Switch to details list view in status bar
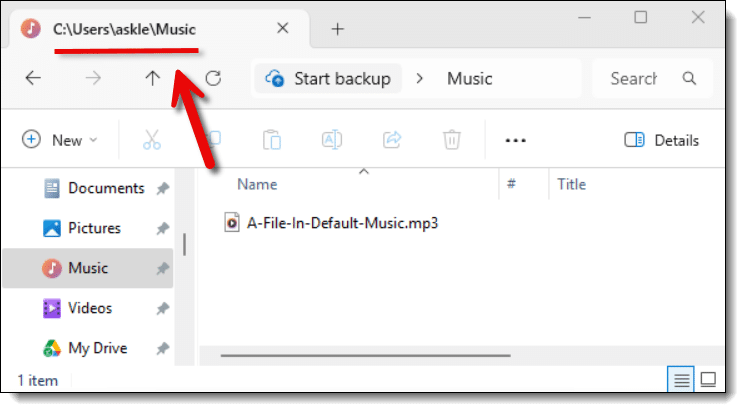746x413 pixels. tap(681, 379)
